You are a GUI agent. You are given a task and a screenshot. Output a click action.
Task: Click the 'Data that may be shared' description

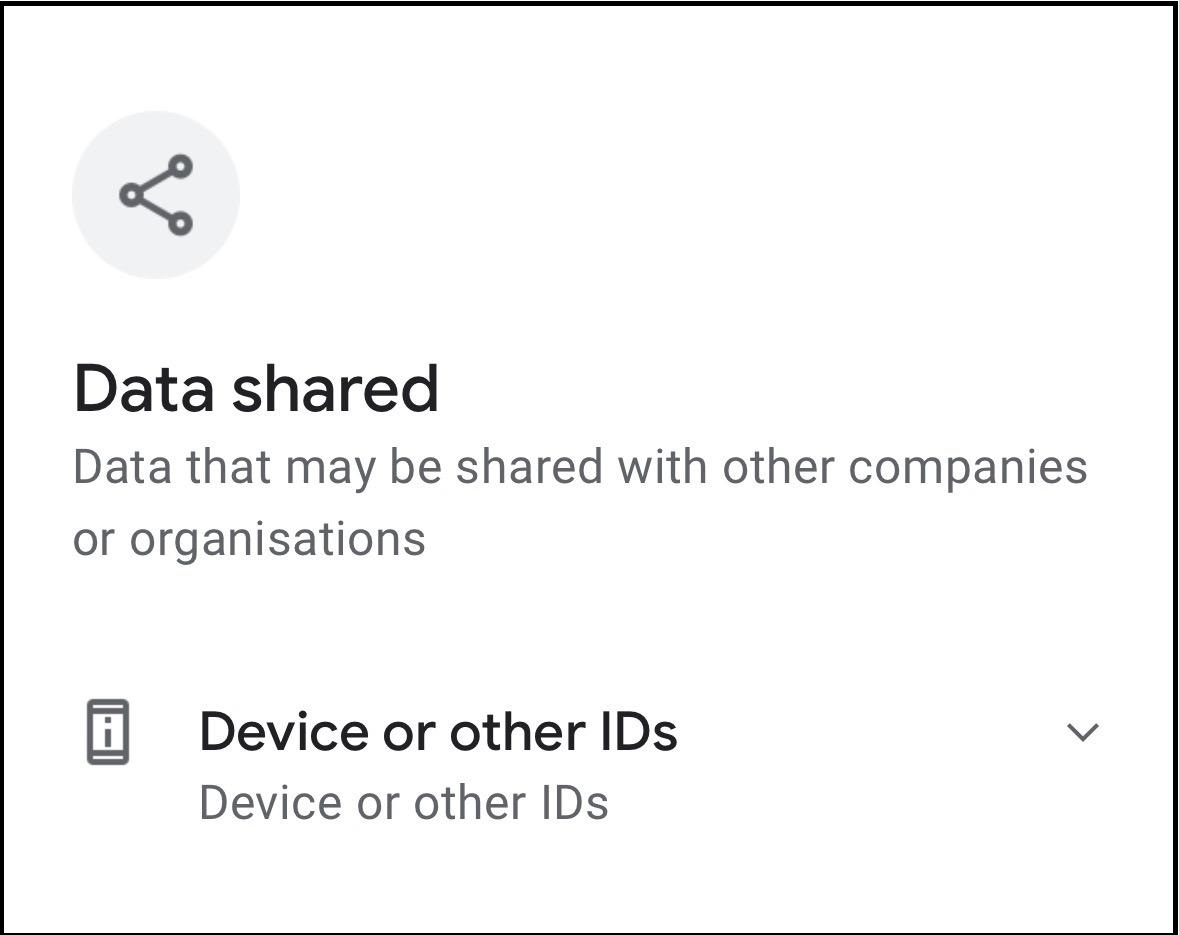tap(580, 468)
